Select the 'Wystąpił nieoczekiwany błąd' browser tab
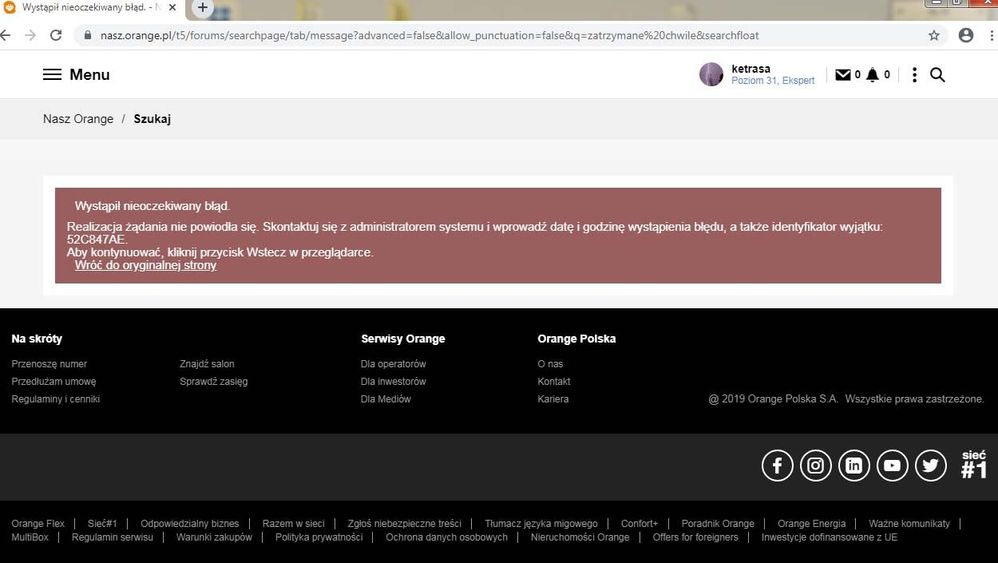 (85, 7)
